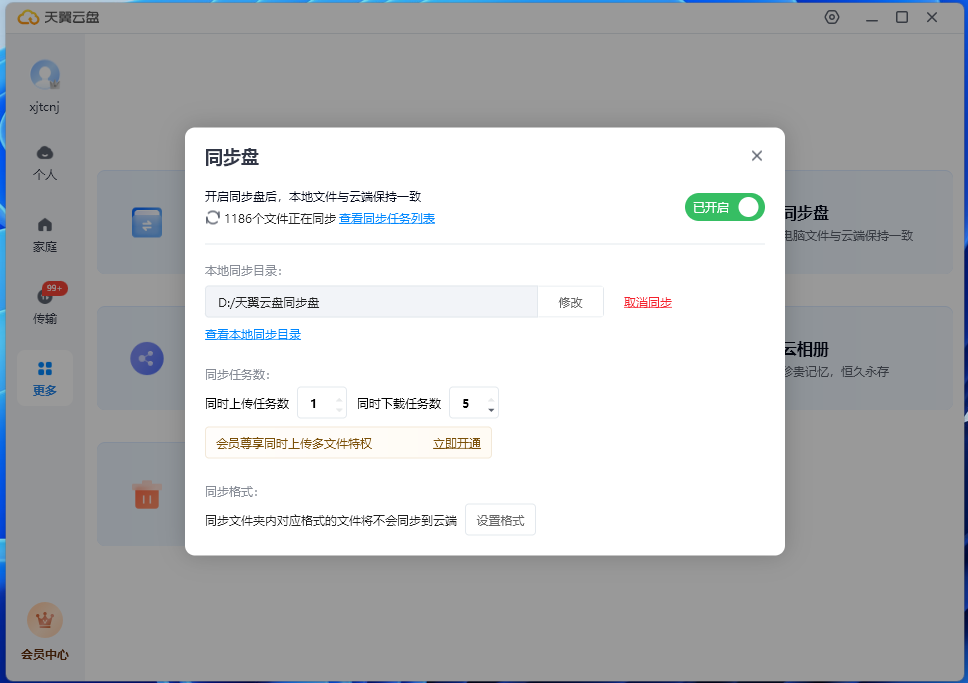The height and width of the screenshot is (683, 968).
Task: Open 家庭 home section in sidebar
Action: point(45,235)
